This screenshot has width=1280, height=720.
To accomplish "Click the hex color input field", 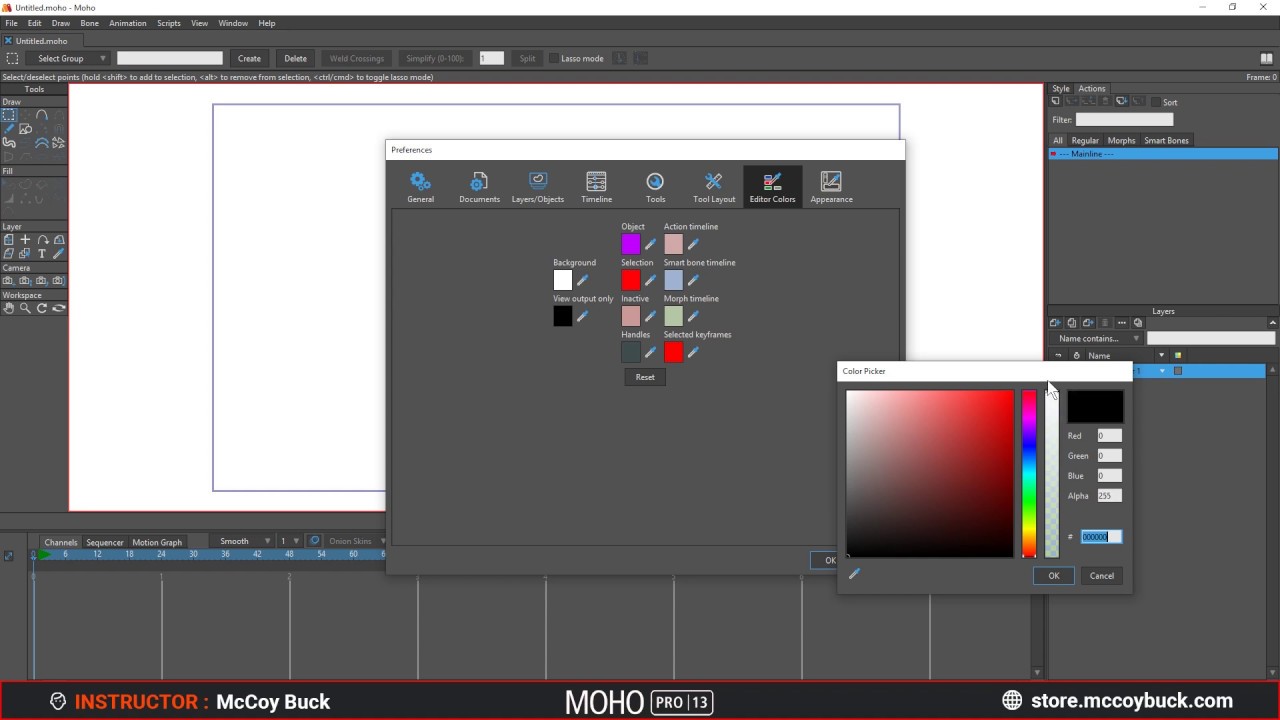I will click(1101, 537).
